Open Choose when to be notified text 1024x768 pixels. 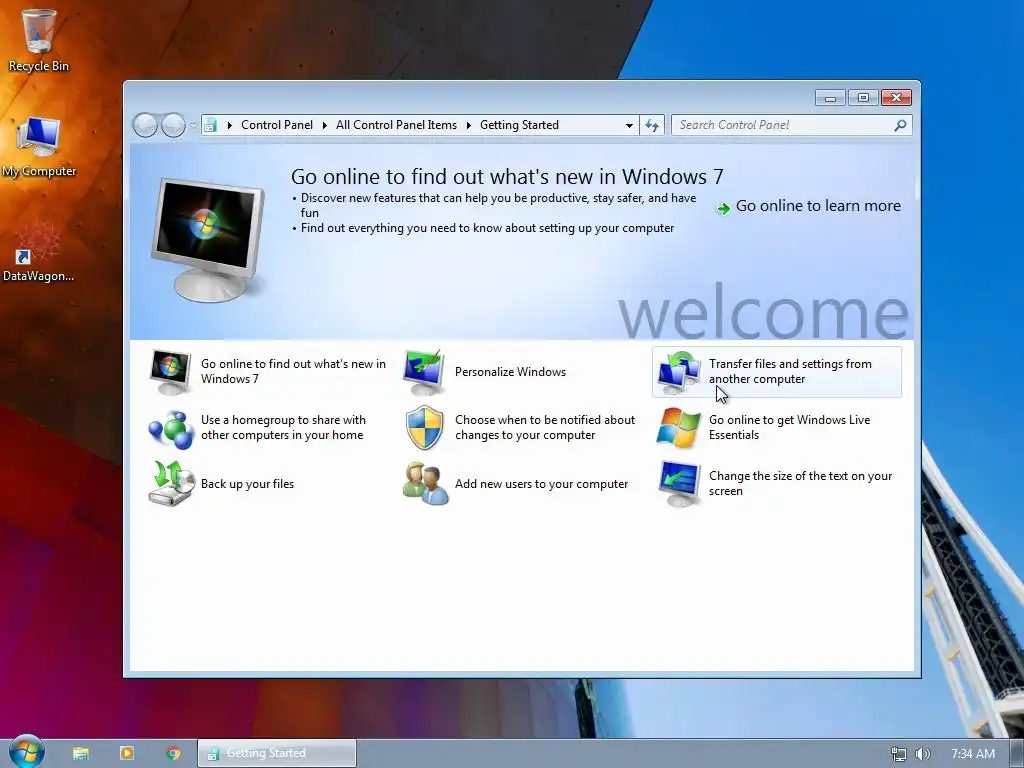point(545,427)
